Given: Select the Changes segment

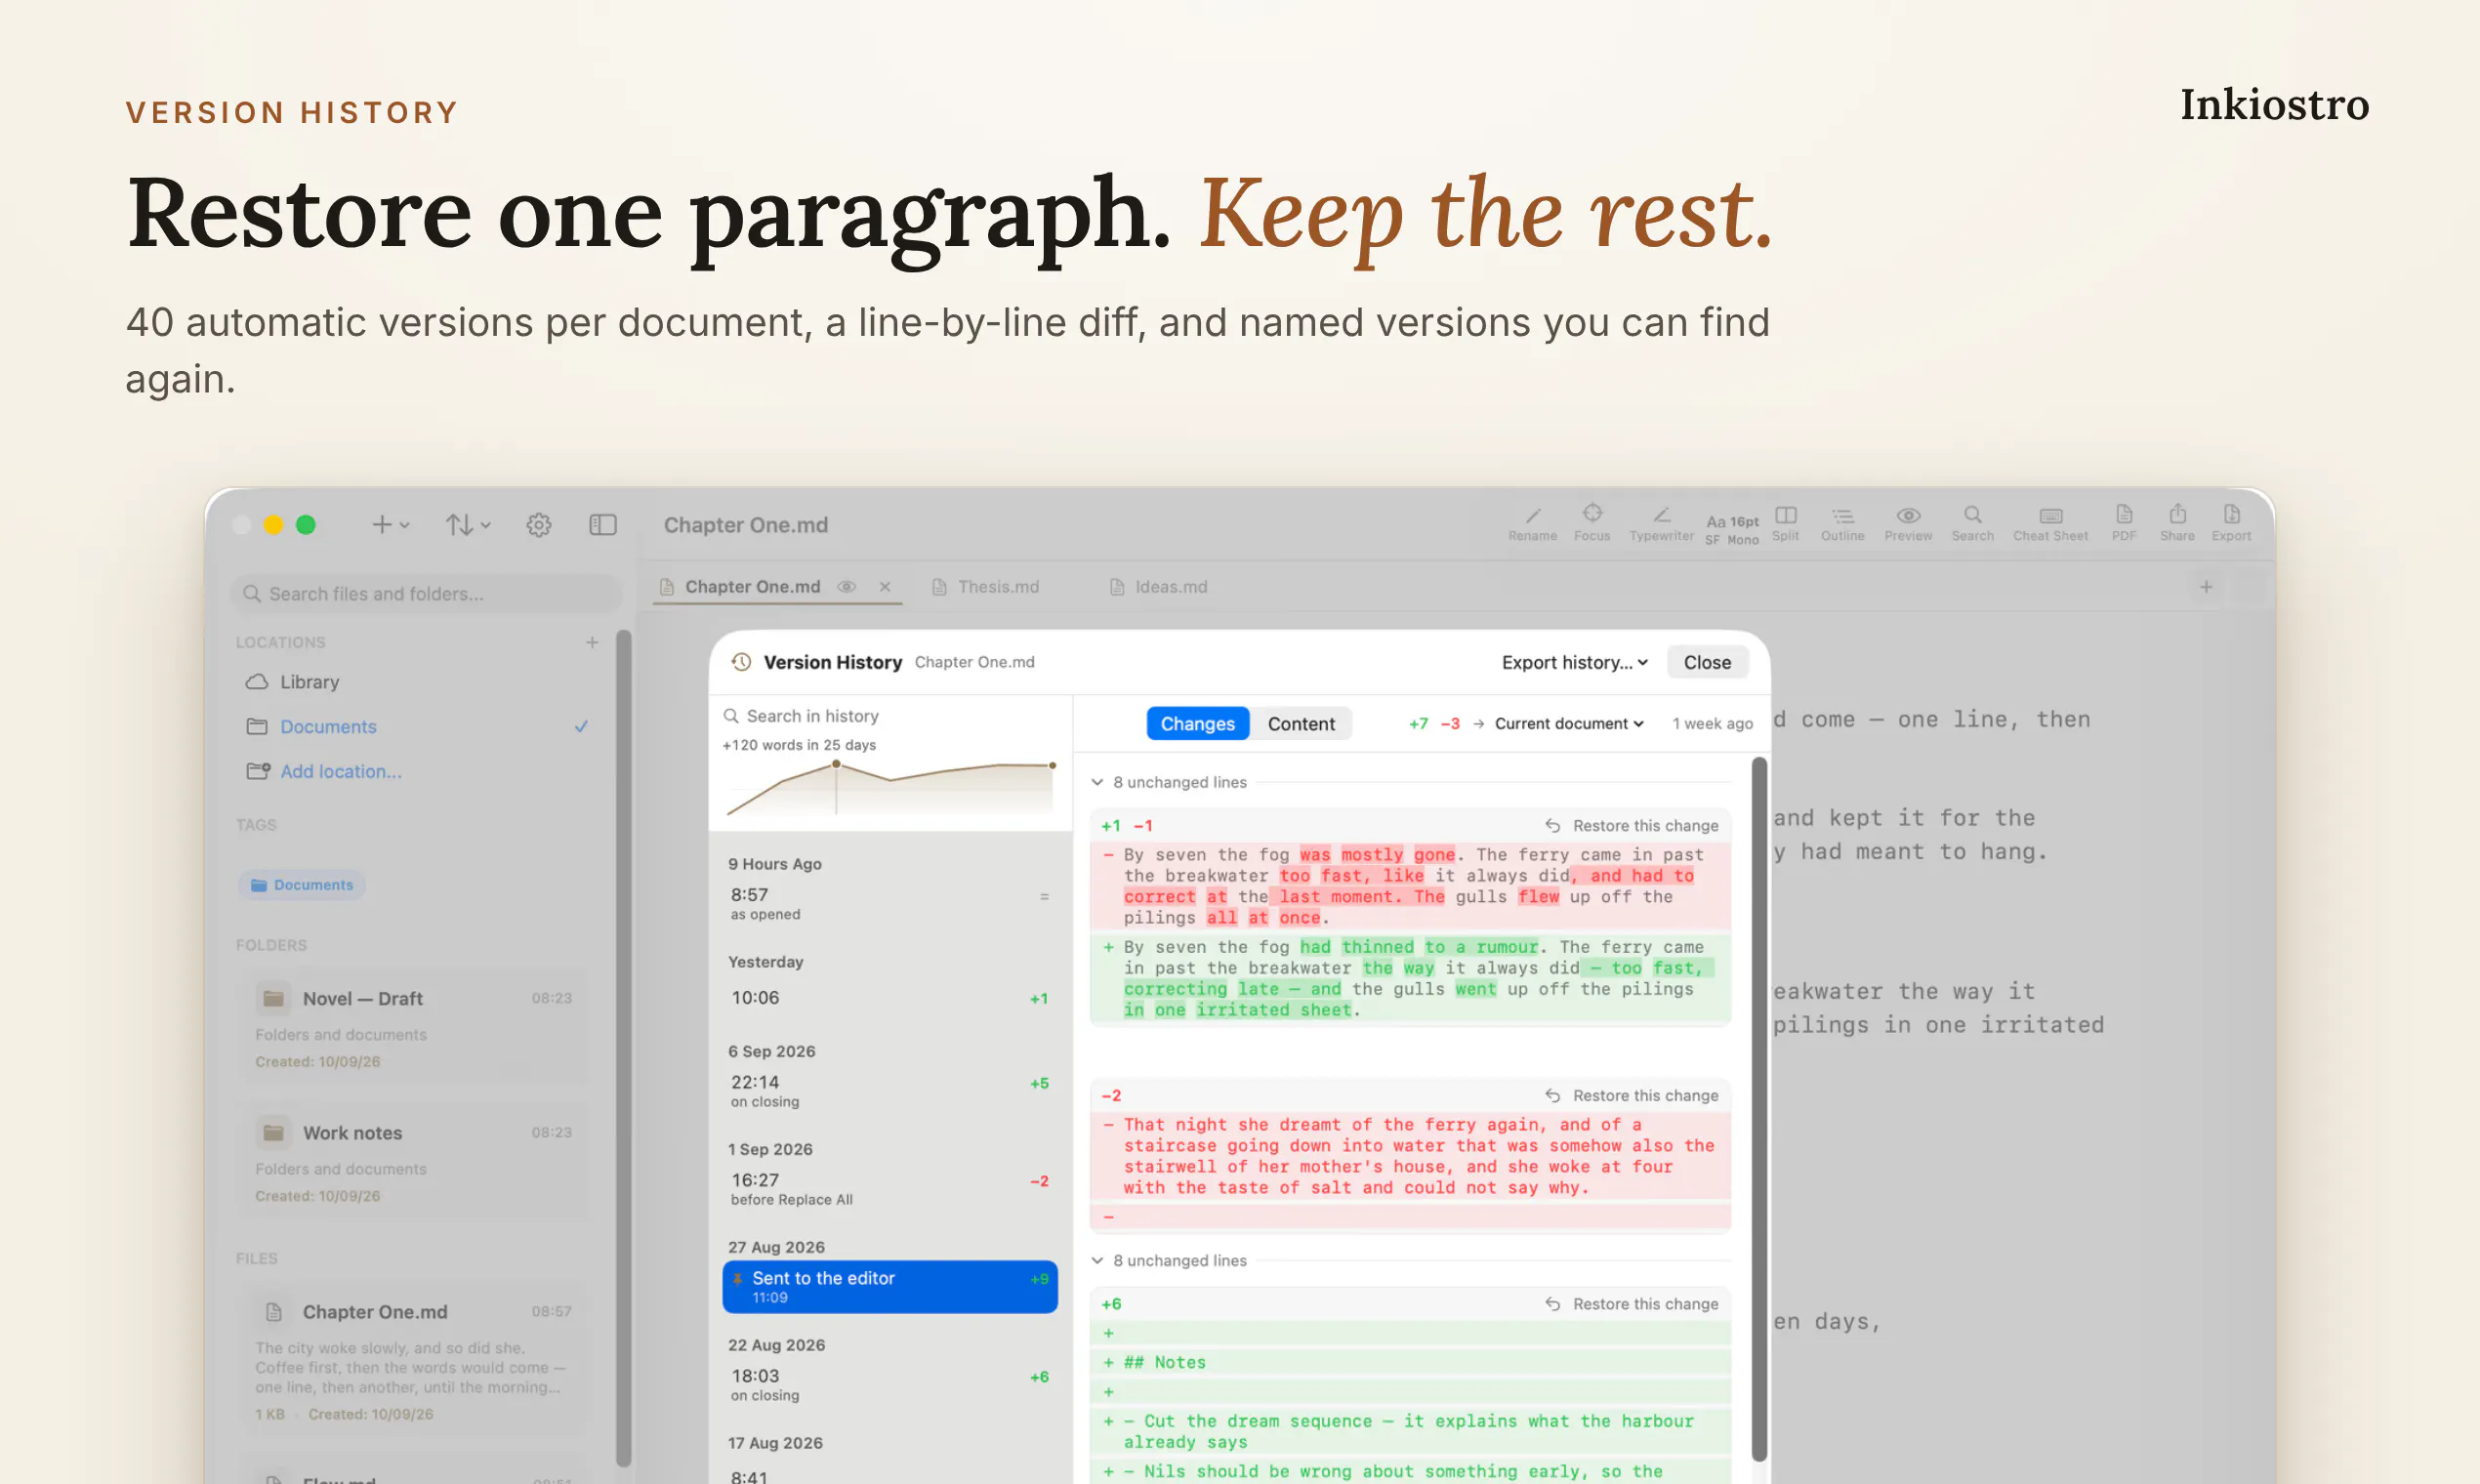Looking at the screenshot, I should pyautogui.click(x=1197, y=723).
